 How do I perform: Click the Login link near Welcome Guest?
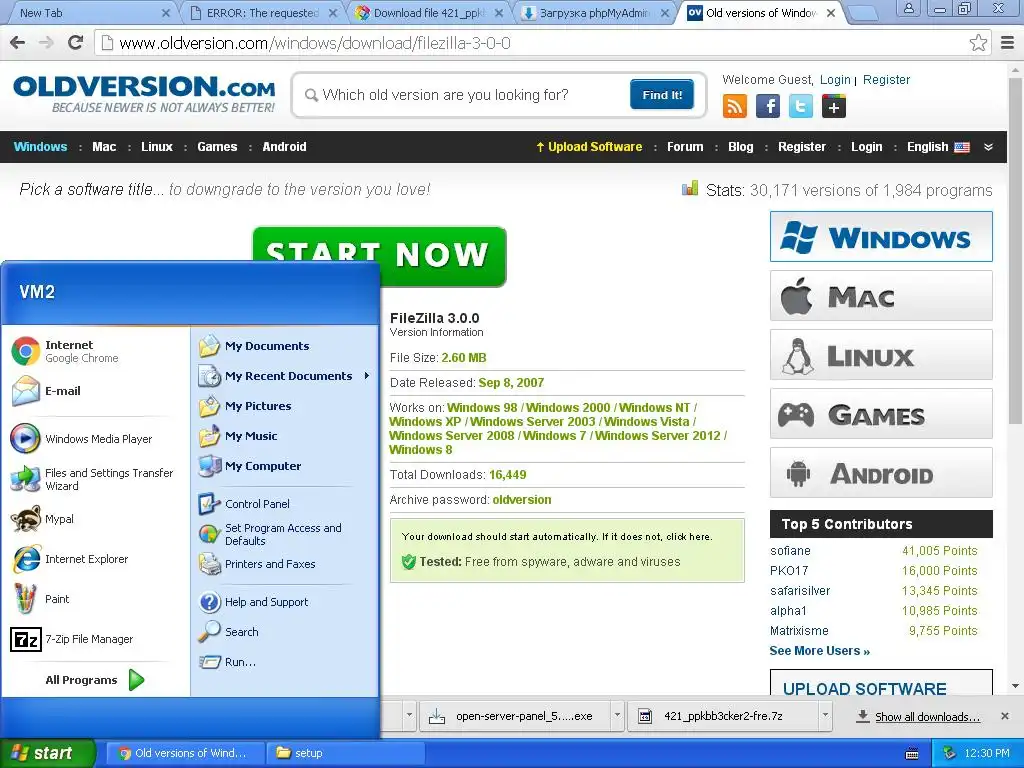[x=835, y=80]
